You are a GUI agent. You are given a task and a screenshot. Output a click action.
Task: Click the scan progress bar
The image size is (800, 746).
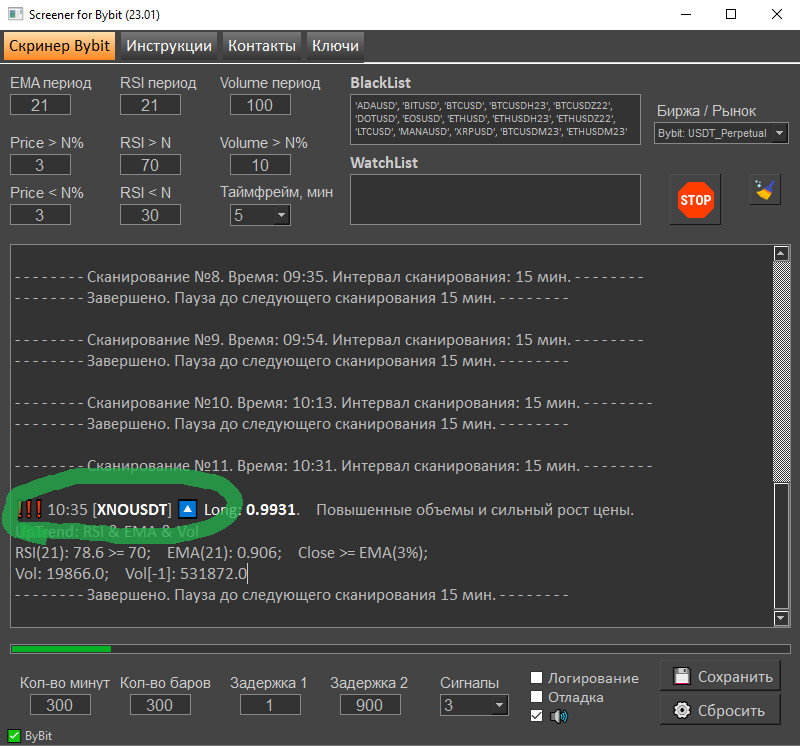click(x=400, y=649)
